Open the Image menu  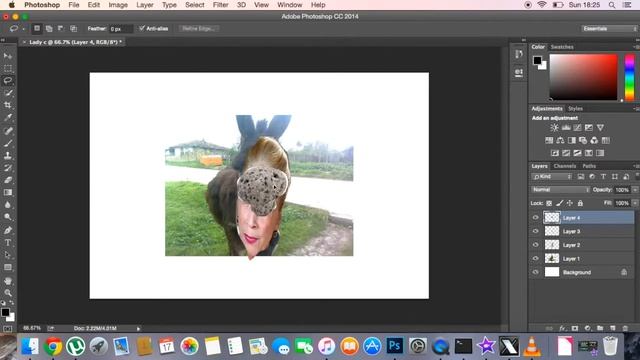pos(118,5)
